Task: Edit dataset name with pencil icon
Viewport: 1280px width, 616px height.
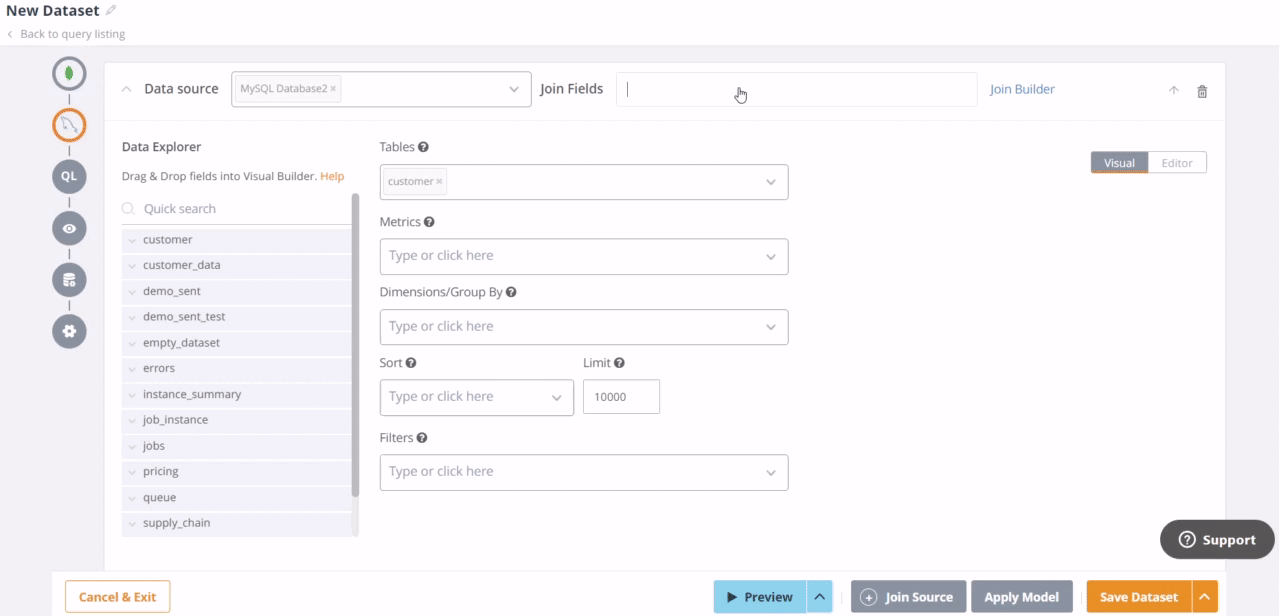Action: coord(111,10)
